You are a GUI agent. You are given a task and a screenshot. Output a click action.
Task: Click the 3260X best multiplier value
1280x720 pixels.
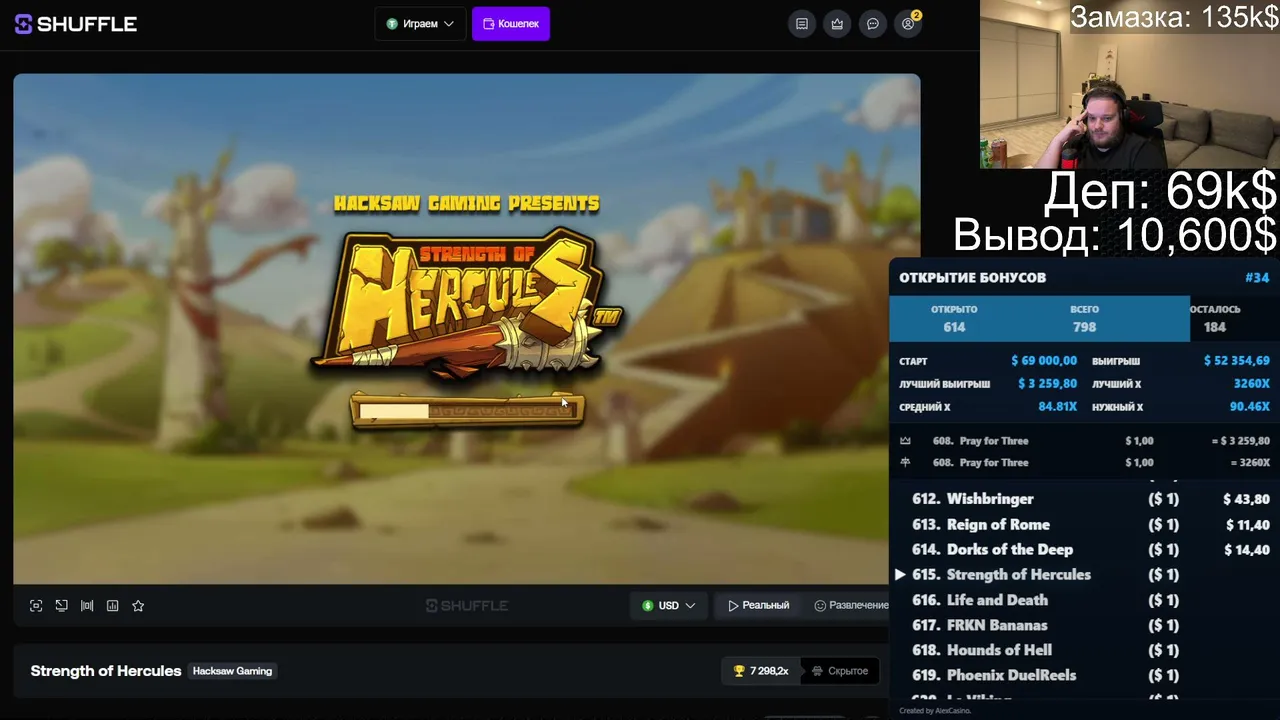click(1252, 384)
